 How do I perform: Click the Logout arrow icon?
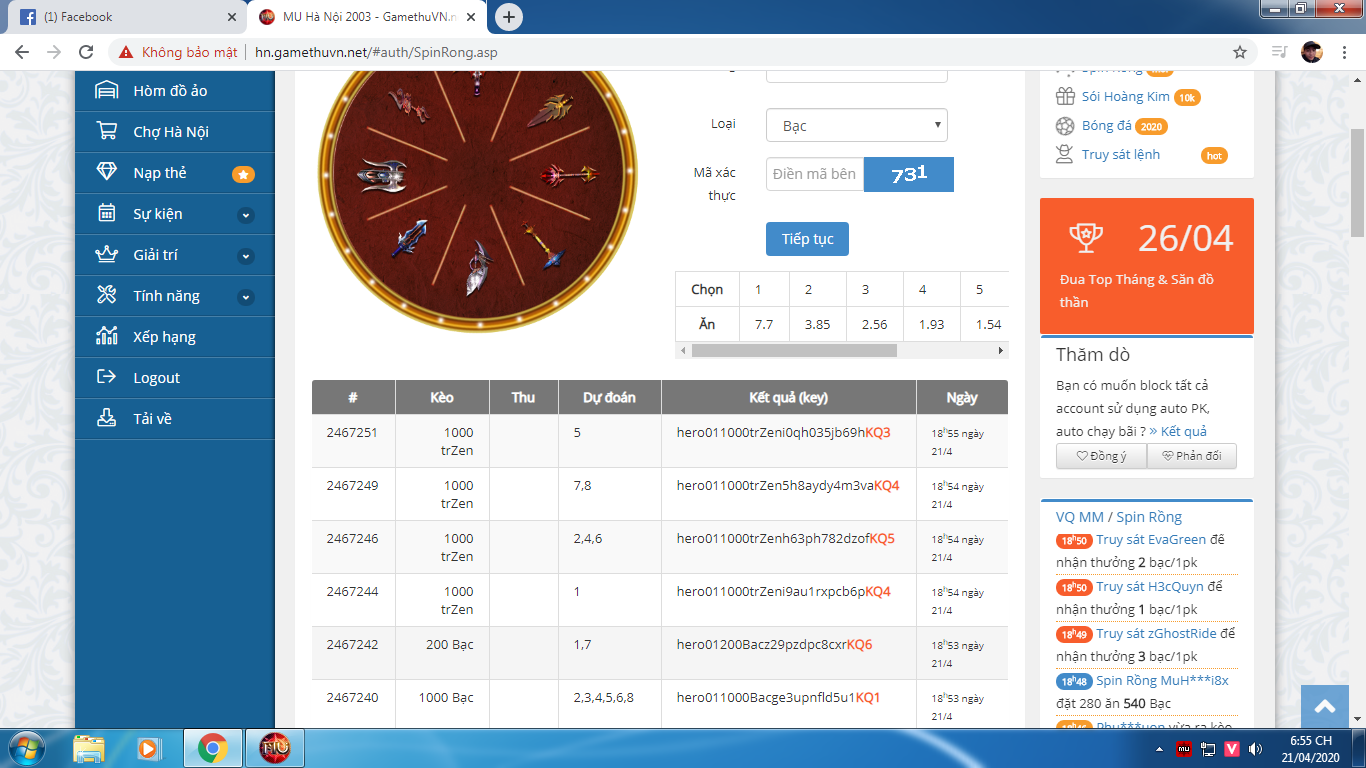coord(106,378)
